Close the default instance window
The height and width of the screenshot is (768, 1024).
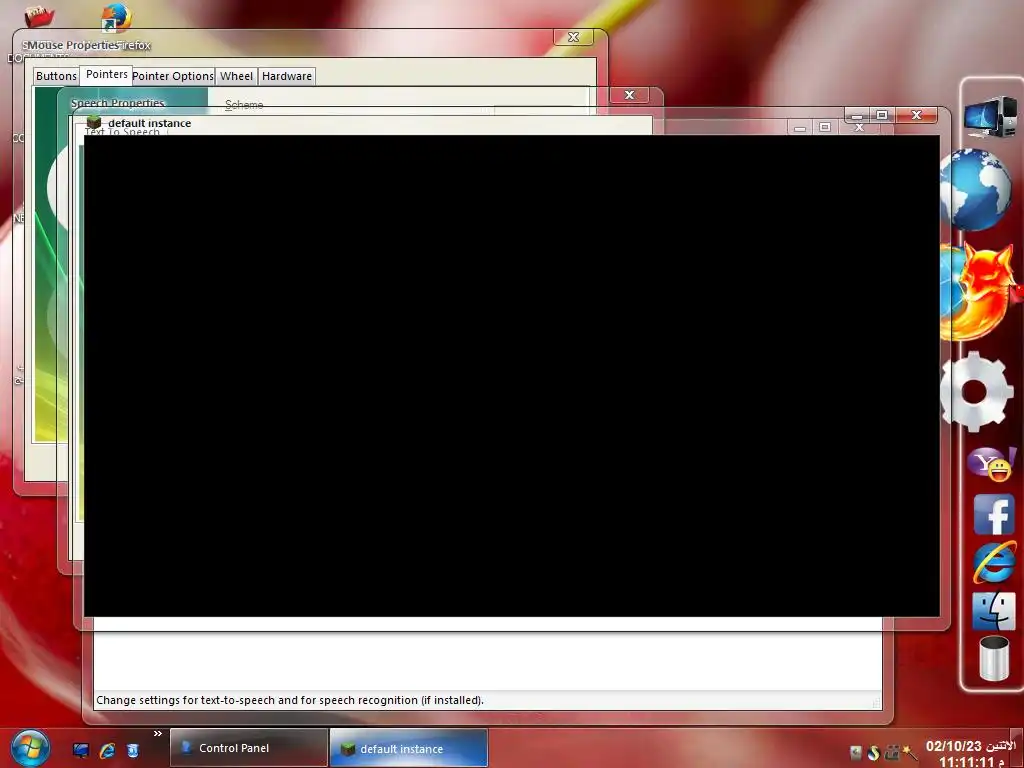(x=916, y=115)
